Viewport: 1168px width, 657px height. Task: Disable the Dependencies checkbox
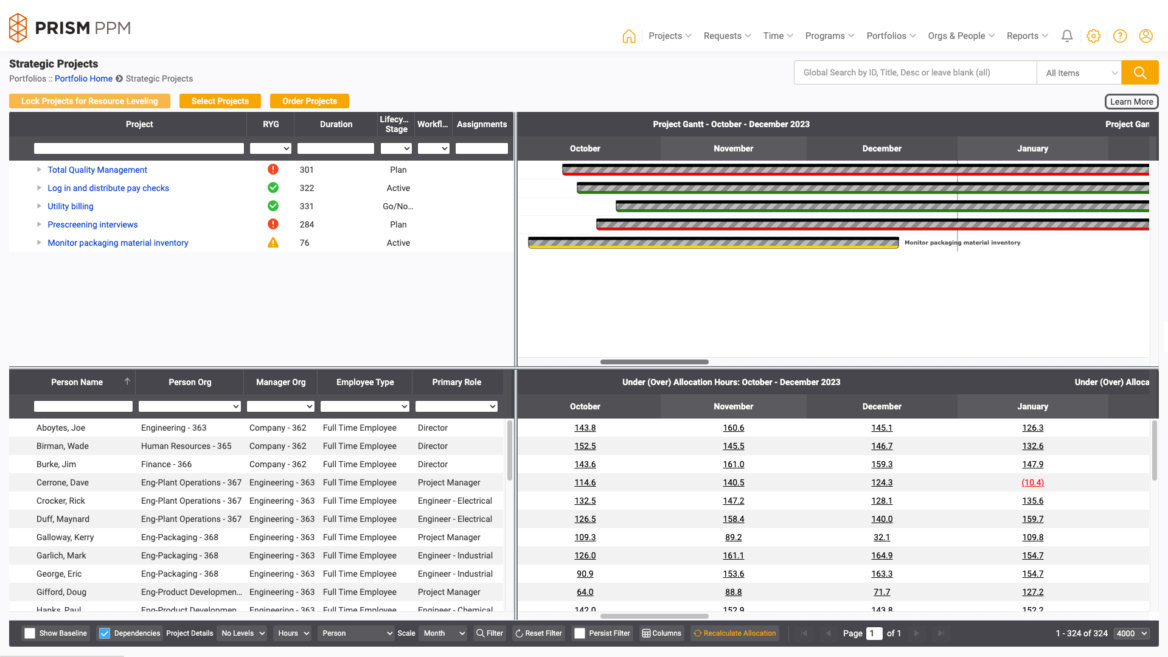tap(102, 633)
